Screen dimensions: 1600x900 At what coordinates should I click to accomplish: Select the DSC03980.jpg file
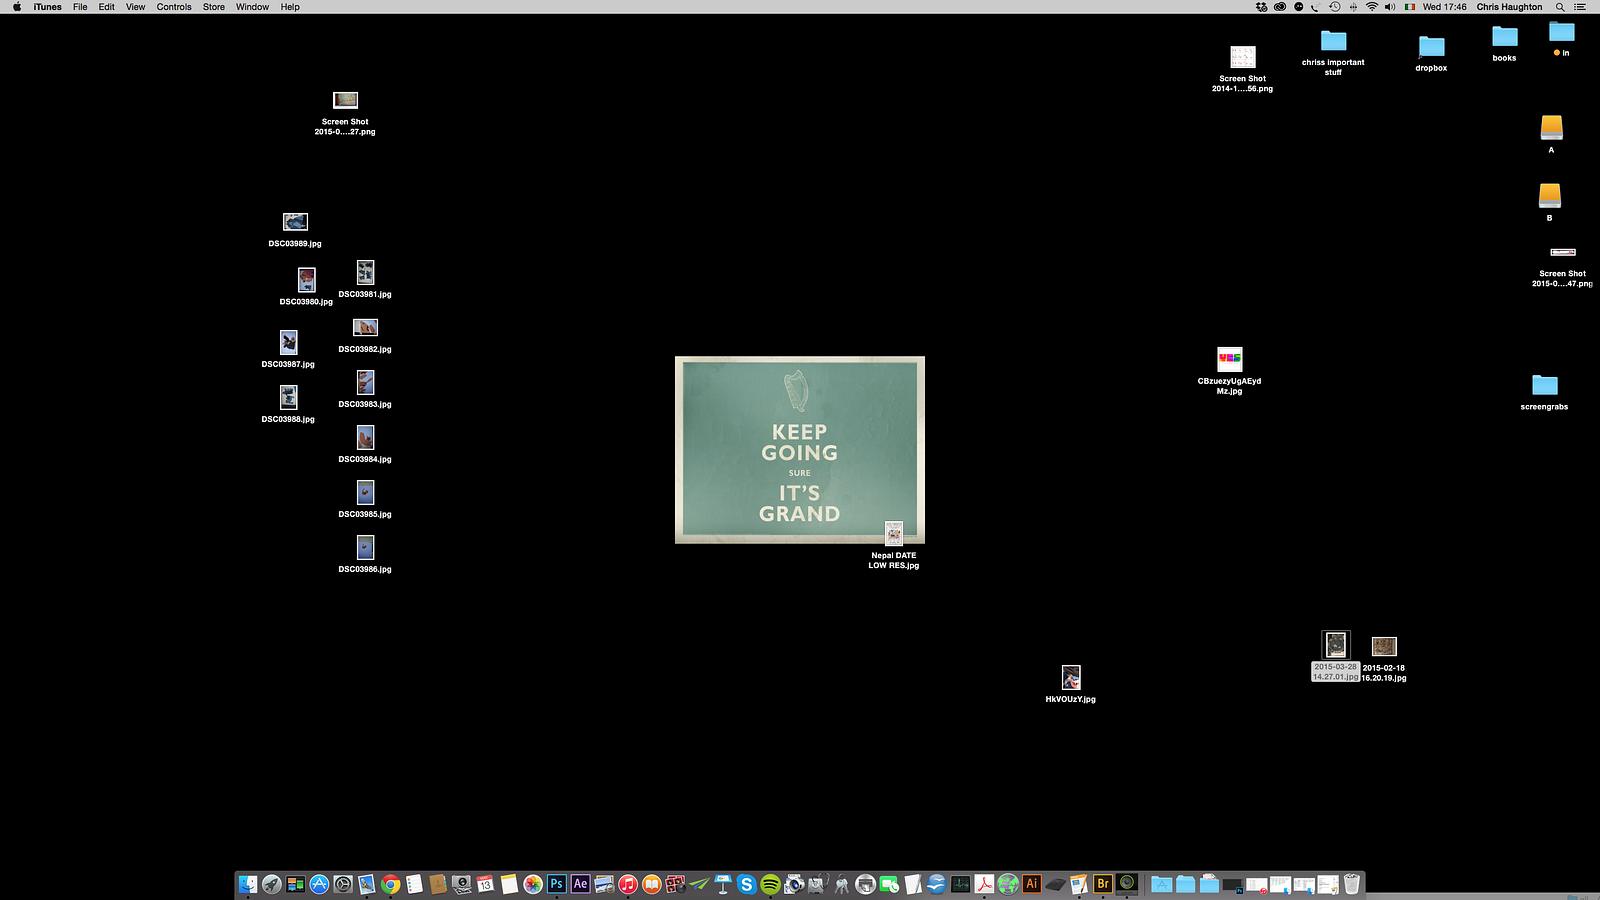click(x=306, y=286)
